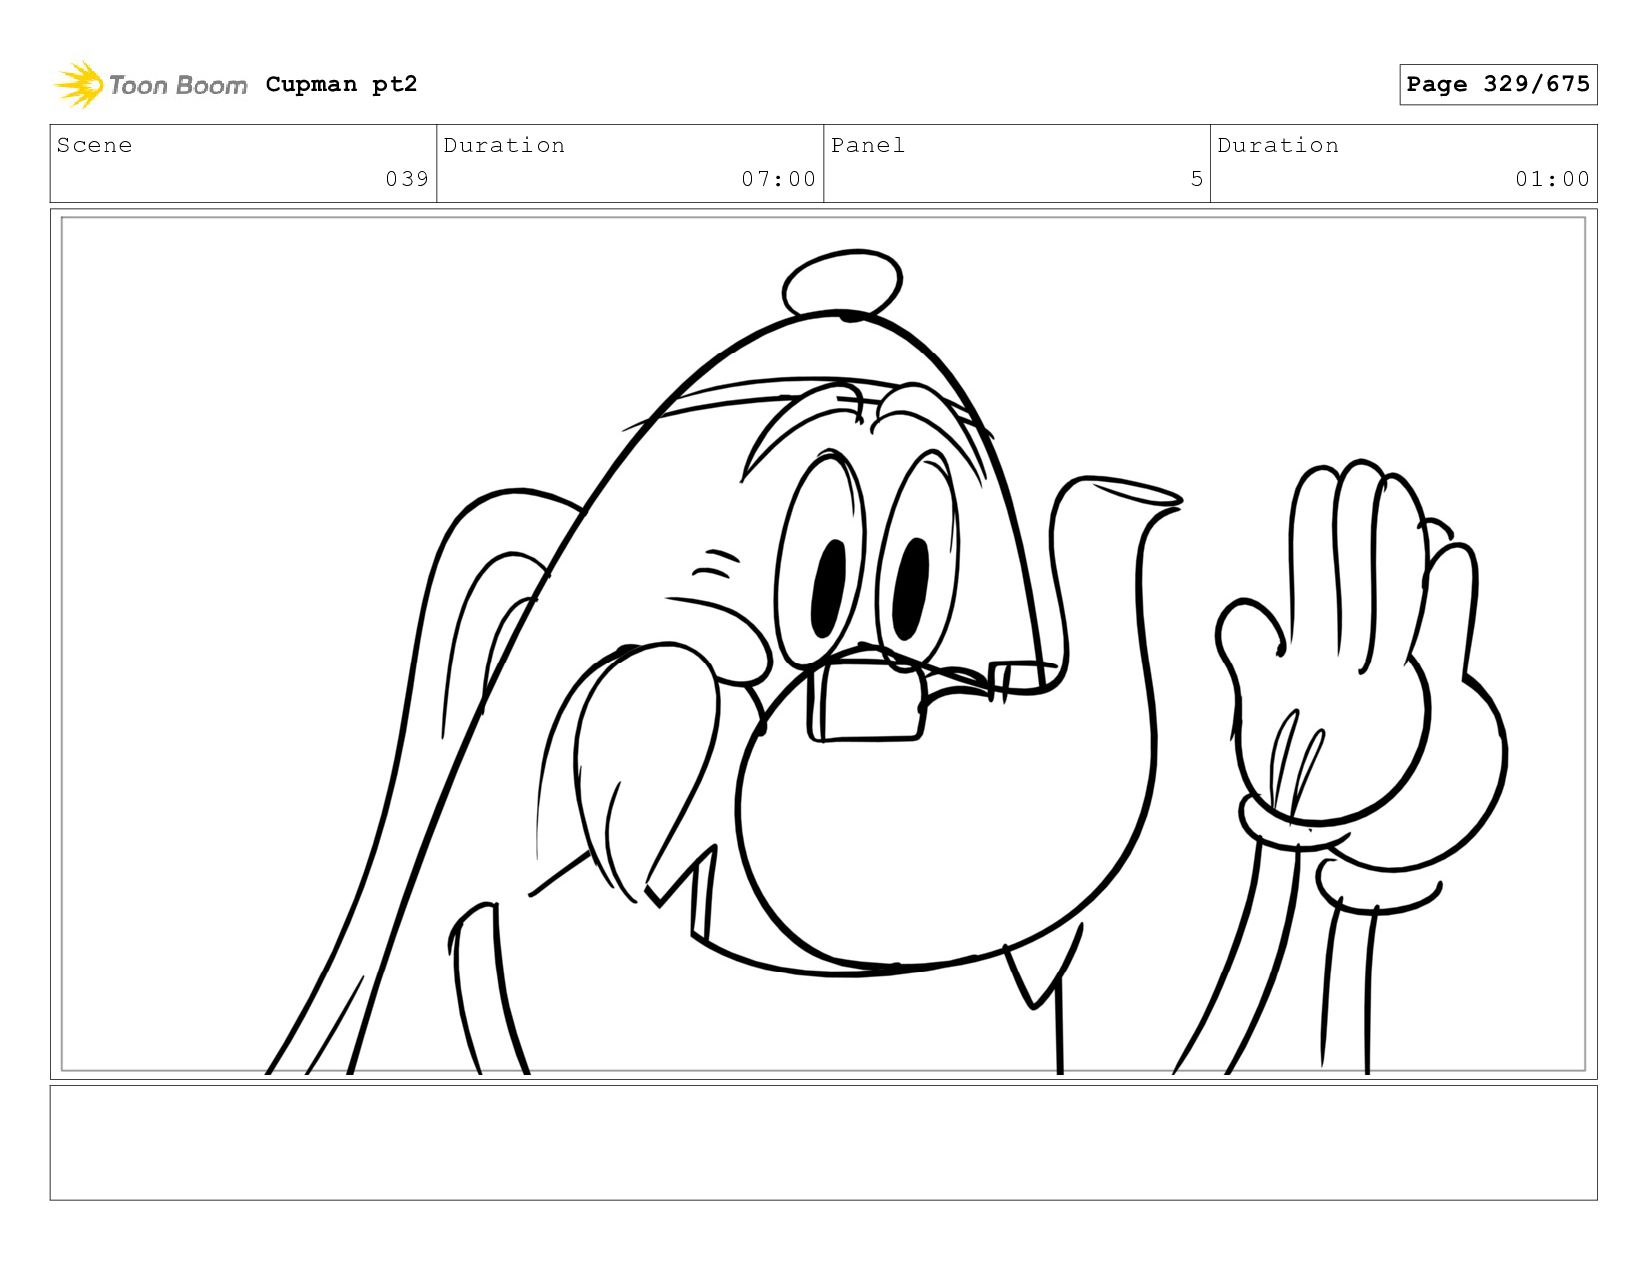
Task: Select the scene number '039'
Action: pos(407,179)
